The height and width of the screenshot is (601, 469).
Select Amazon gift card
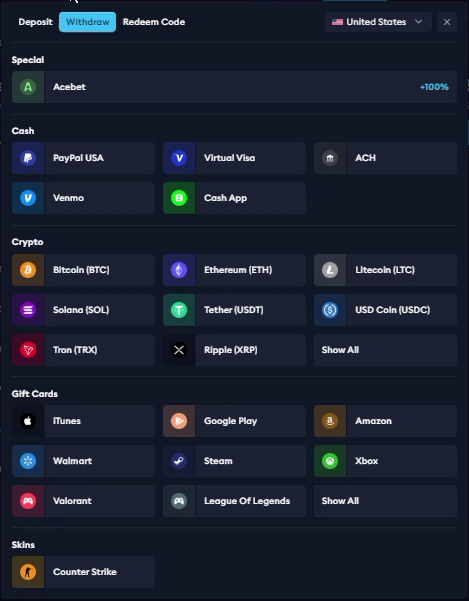(x=385, y=421)
